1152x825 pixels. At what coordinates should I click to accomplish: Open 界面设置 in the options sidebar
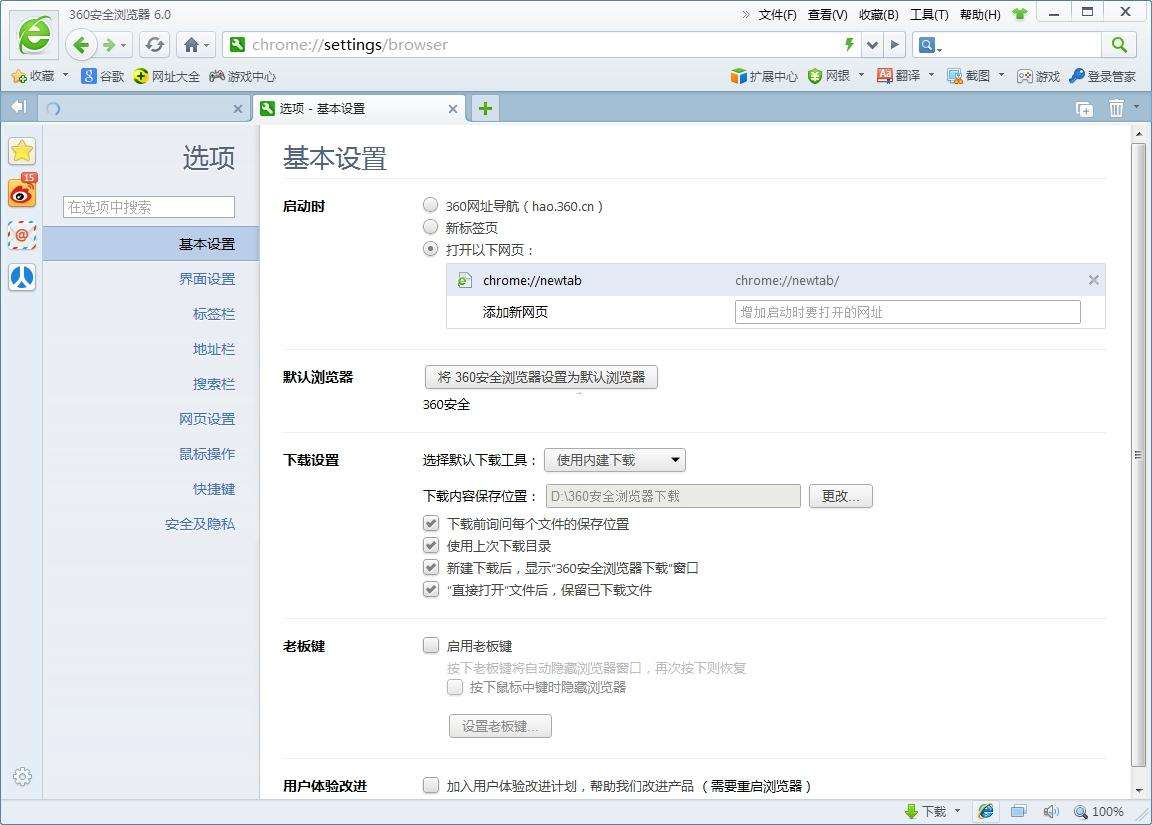click(x=207, y=279)
